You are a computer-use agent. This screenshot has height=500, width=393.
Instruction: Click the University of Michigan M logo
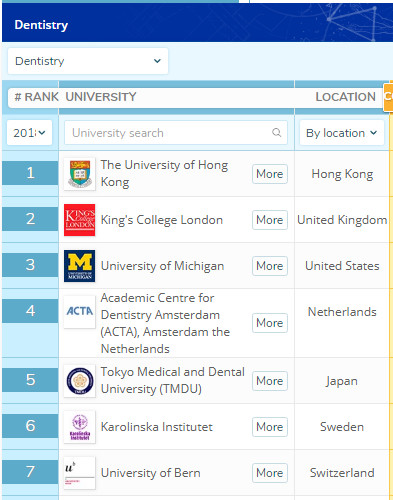pos(79,266)
